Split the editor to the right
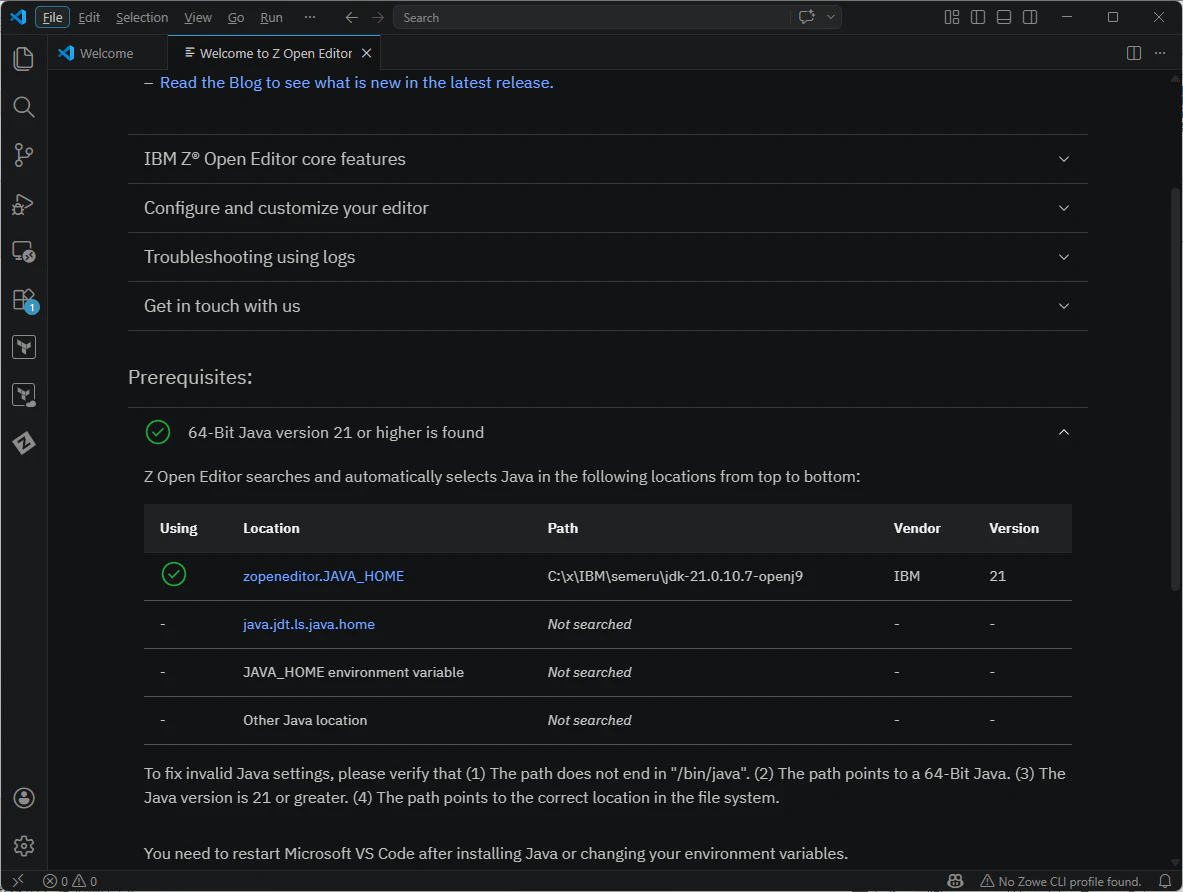 coord(1133,53)
